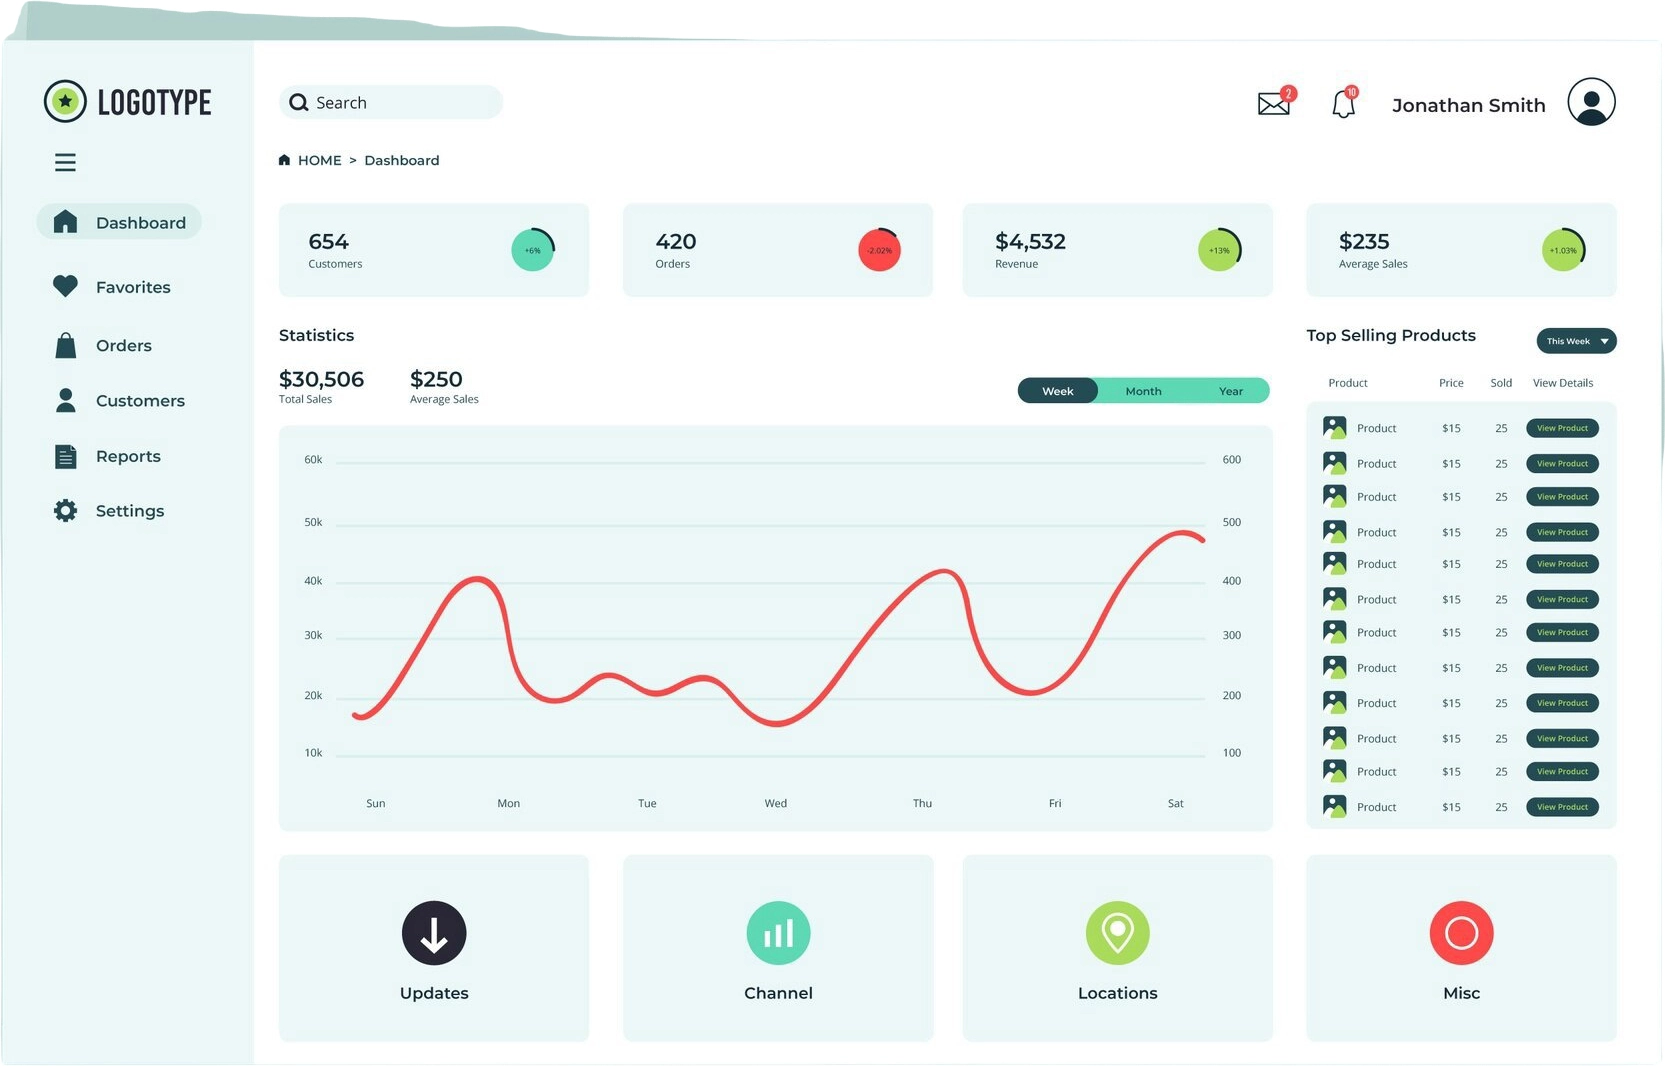Open the bell notifications icon

click(x=1345, y=102)
